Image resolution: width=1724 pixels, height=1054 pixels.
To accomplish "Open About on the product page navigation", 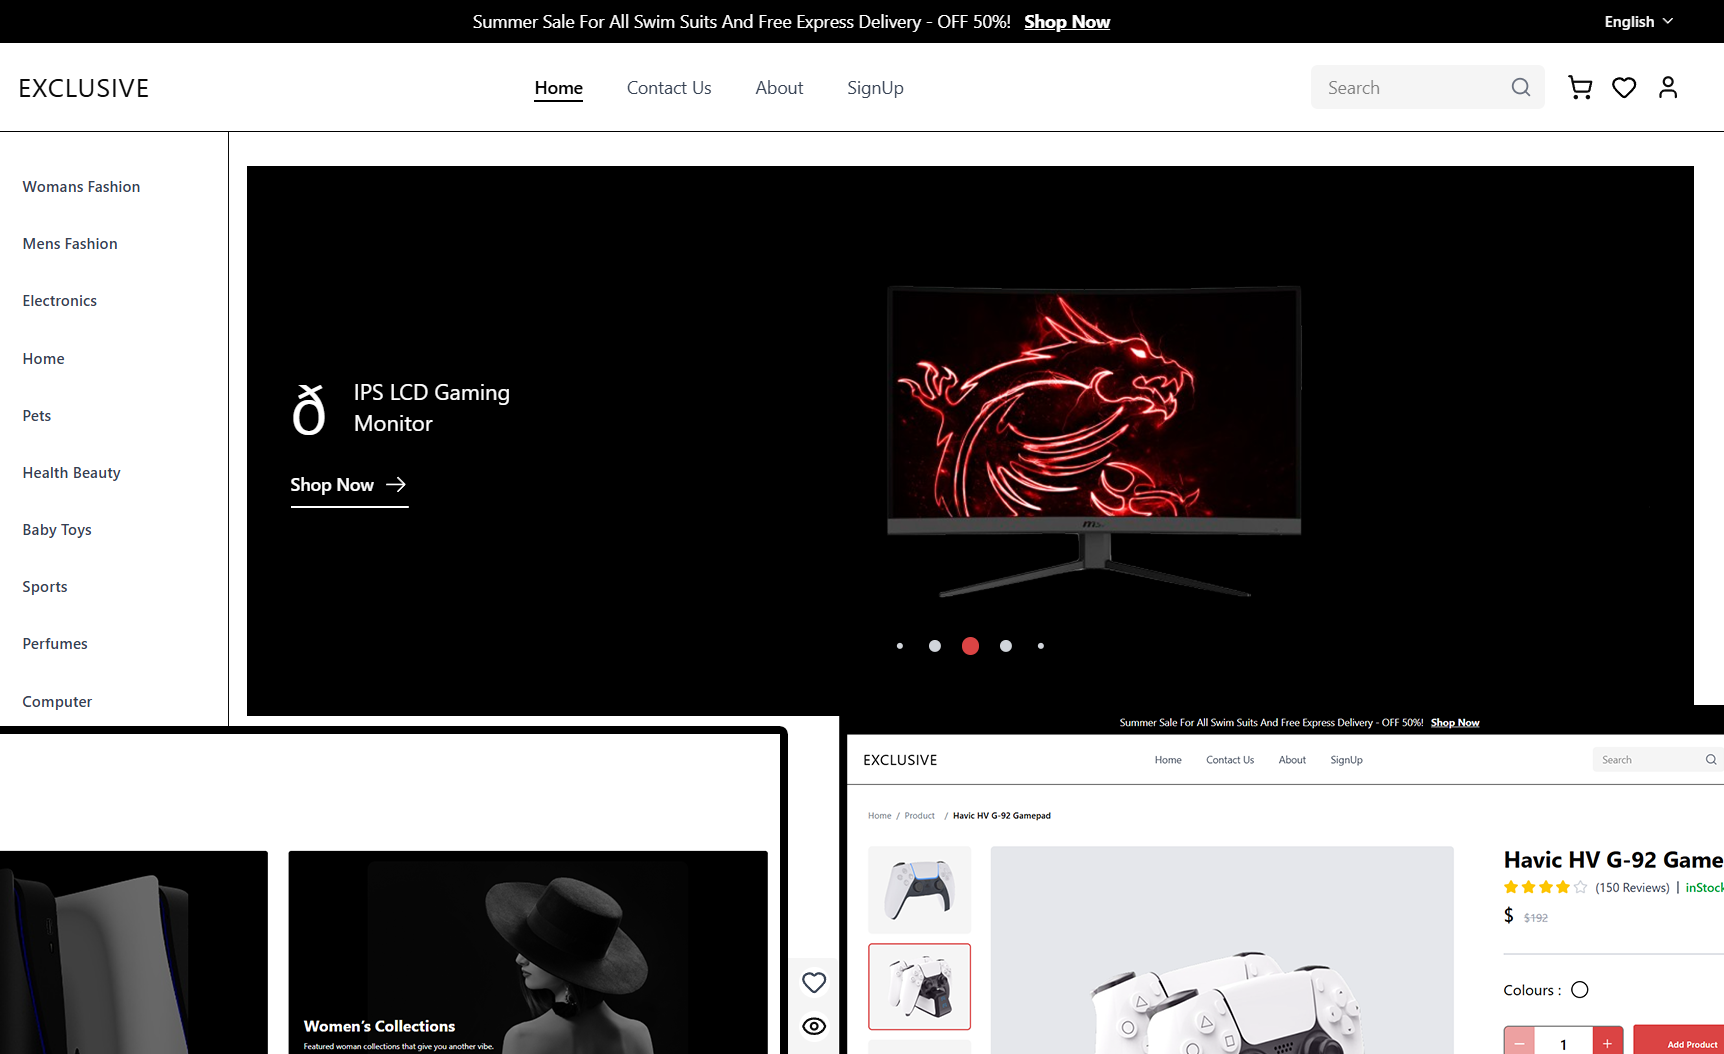I will coord(1292,760).
